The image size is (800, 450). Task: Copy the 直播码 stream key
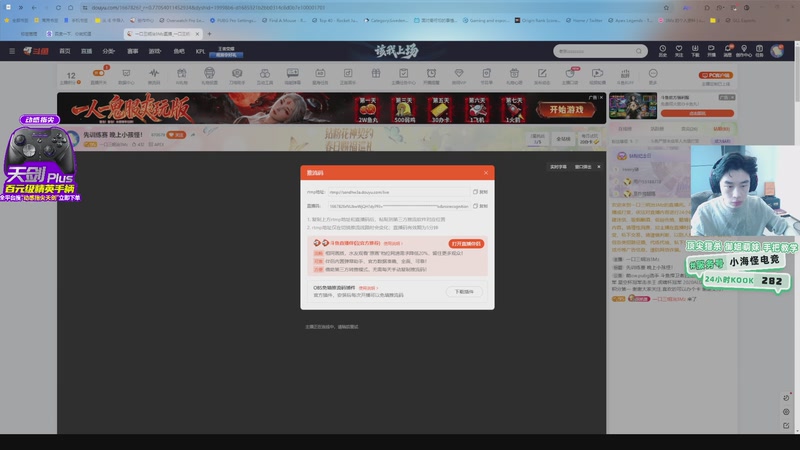pyautogui.click(x=480, y=206)
